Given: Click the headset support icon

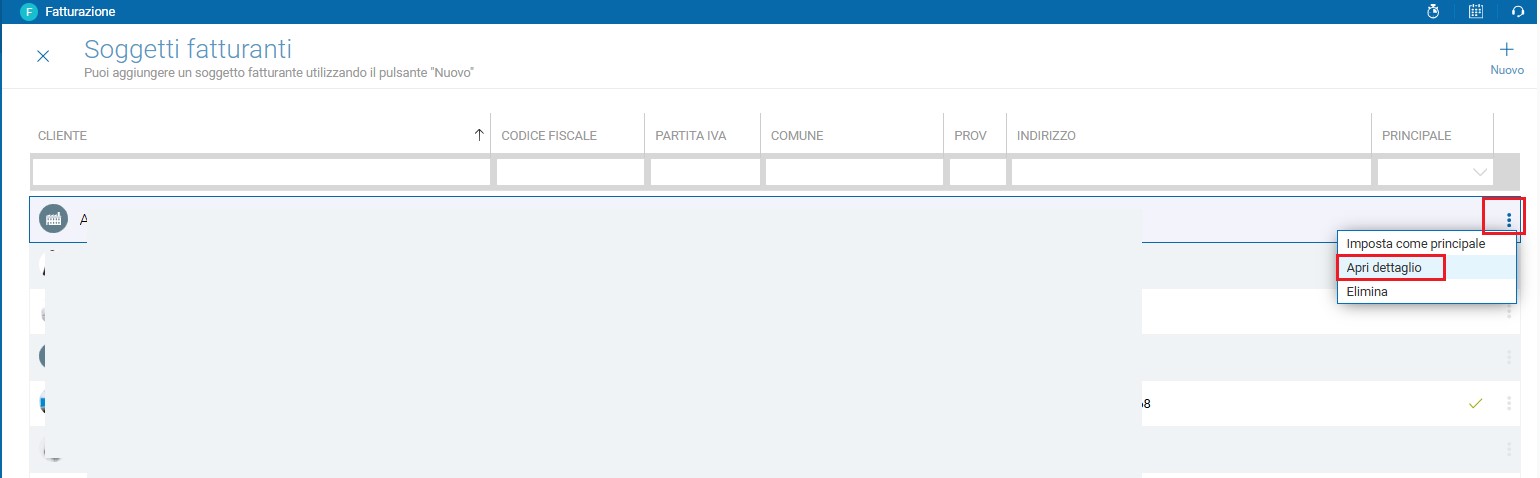Looking at the screenshot, I should click(x=1517, y=12).
